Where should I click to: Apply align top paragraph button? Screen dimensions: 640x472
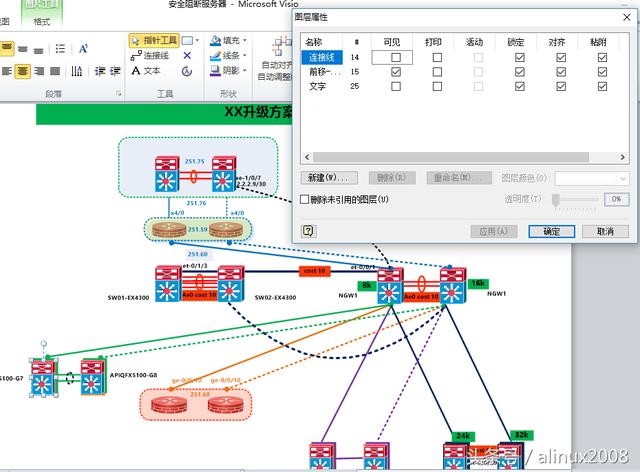(7, 49)
